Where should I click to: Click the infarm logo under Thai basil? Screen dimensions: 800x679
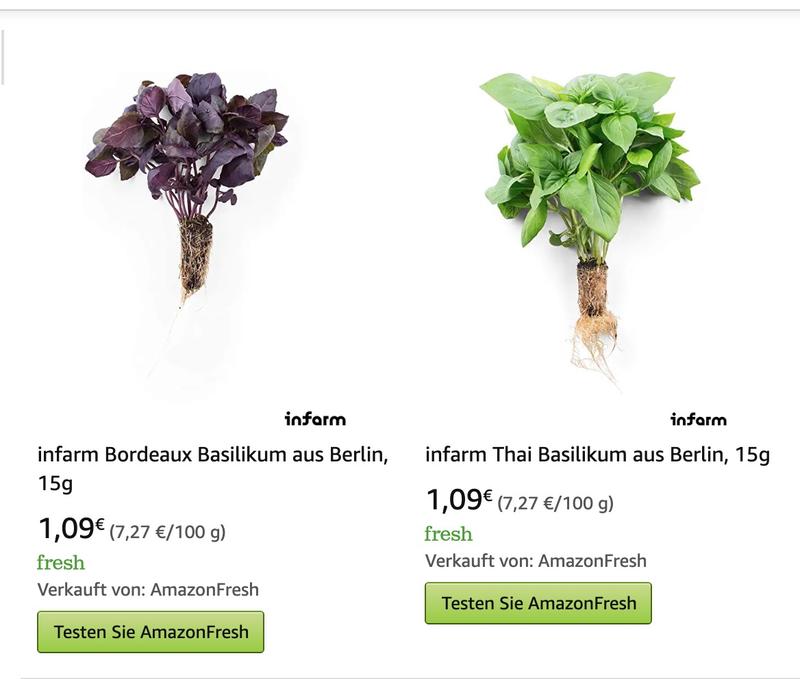click(x=698, y=419)
